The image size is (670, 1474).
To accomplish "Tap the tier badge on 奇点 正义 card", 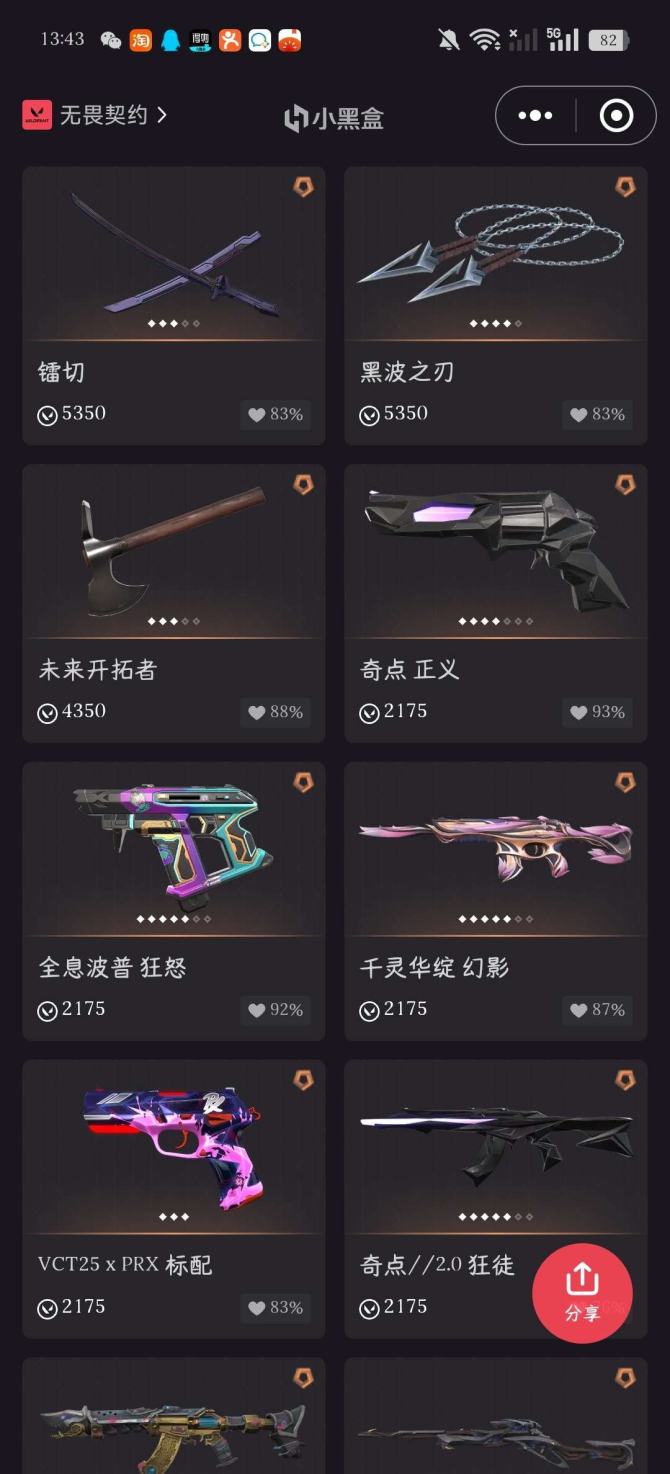I will (625, 485).
